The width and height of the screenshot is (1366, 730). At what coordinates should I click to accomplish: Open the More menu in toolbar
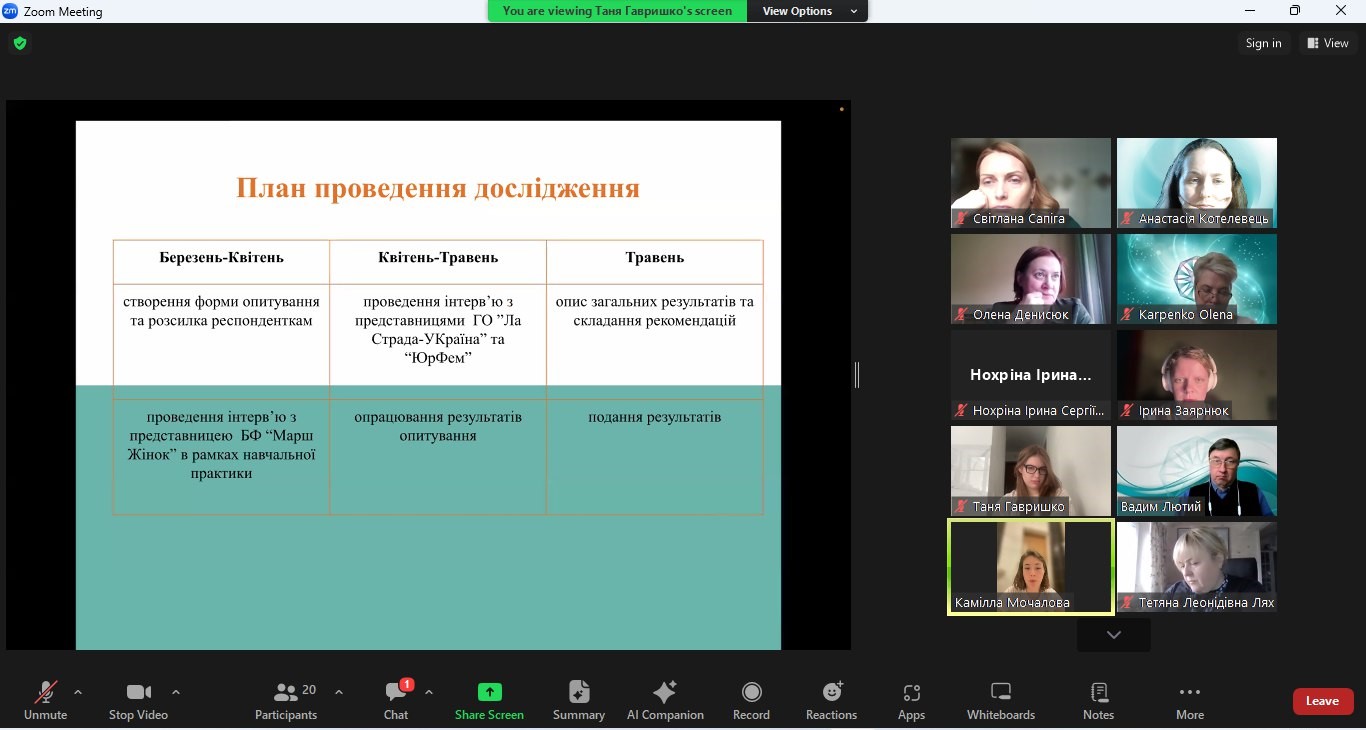pyautogui.click(x=1189, y=692)
